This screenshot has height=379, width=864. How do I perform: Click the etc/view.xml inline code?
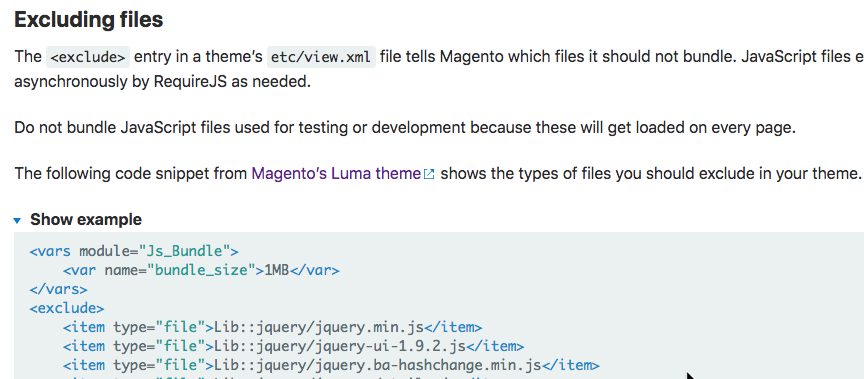[321, 57]
